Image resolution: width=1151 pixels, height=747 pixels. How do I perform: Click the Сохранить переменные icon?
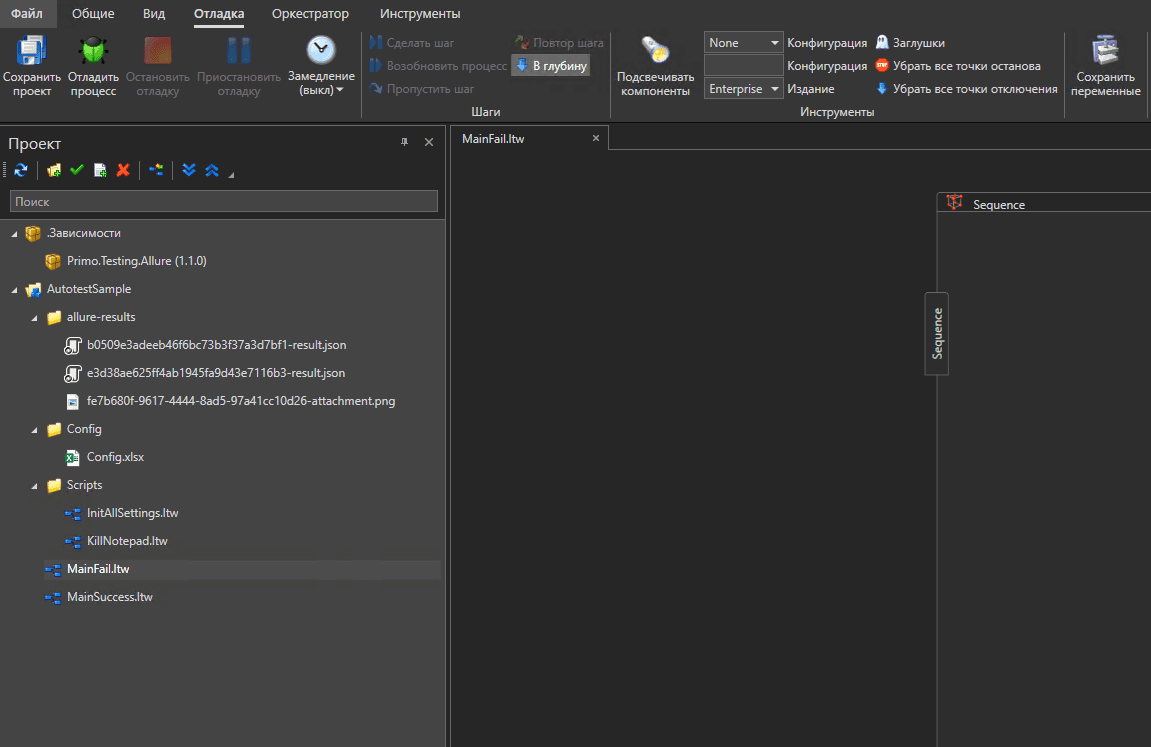click(1105, 52)
